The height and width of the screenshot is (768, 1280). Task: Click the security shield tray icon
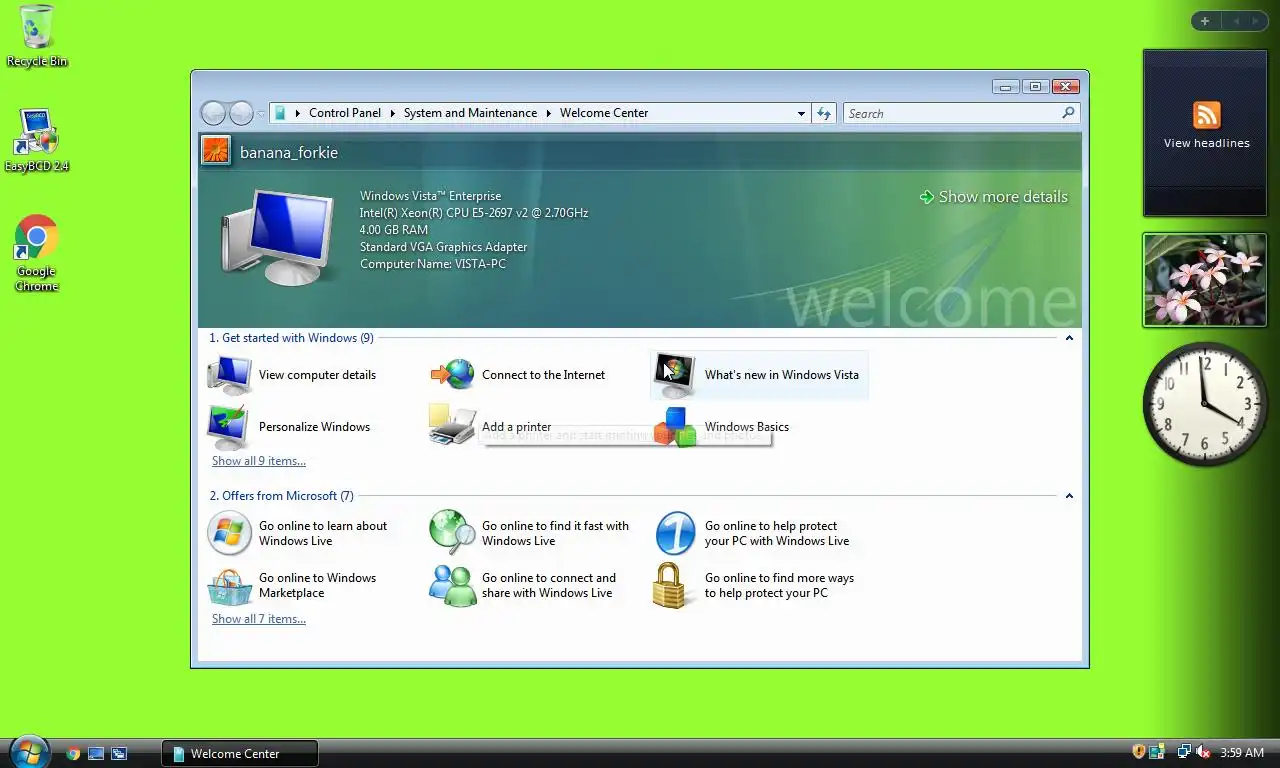(x=1138, y=752)
